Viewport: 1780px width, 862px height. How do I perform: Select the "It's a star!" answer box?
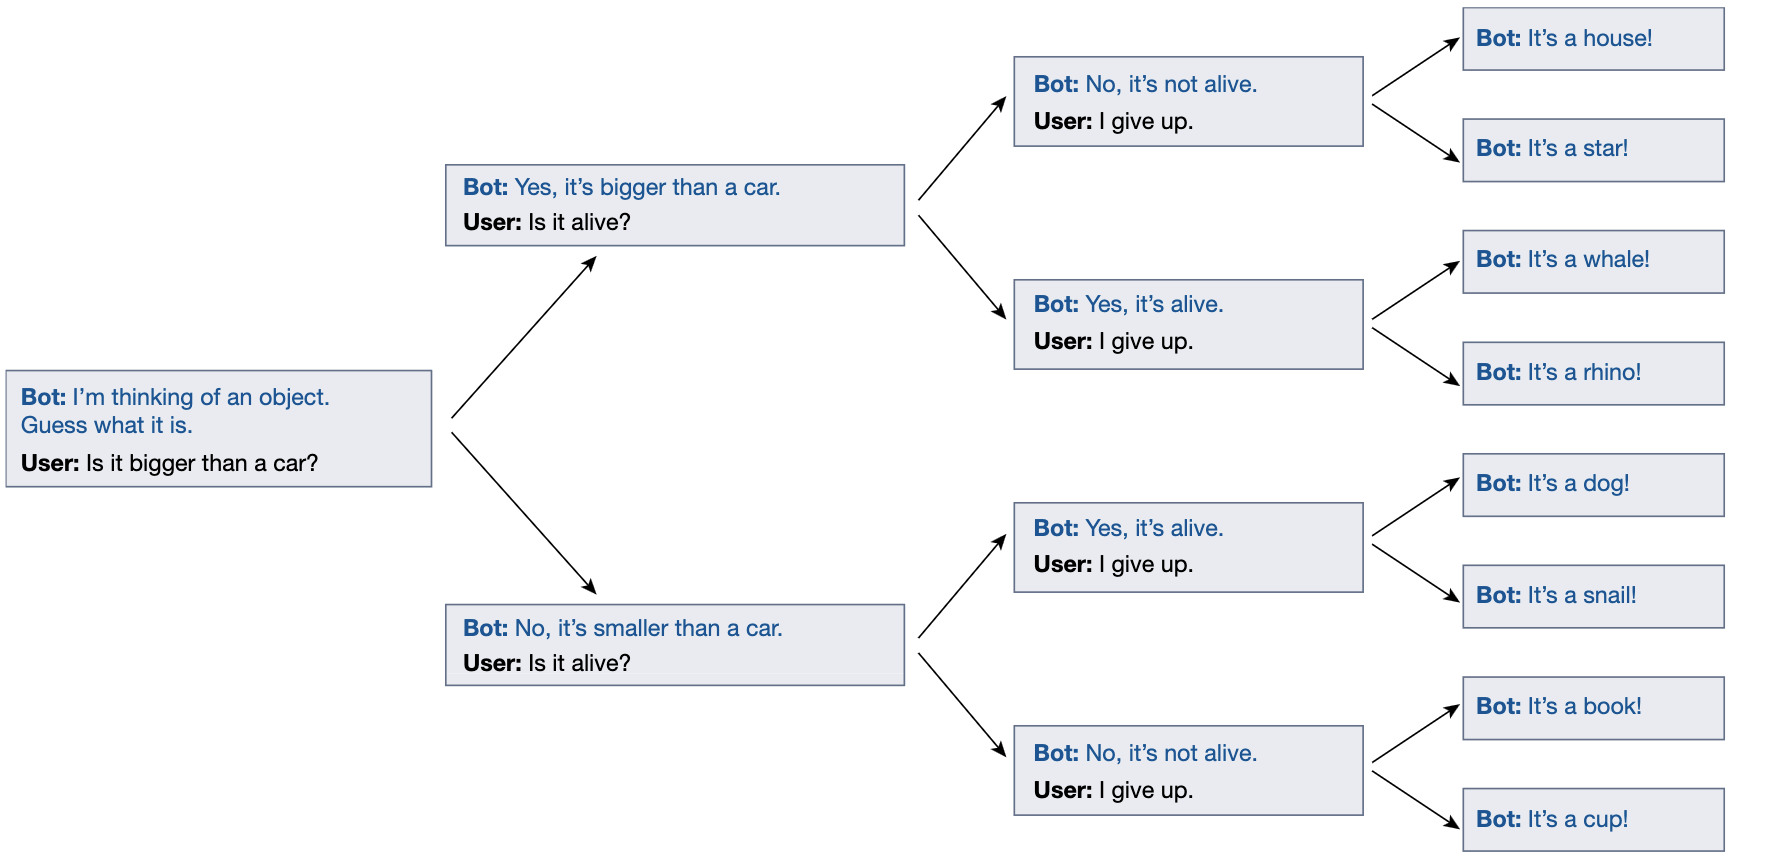[1592, 150]
